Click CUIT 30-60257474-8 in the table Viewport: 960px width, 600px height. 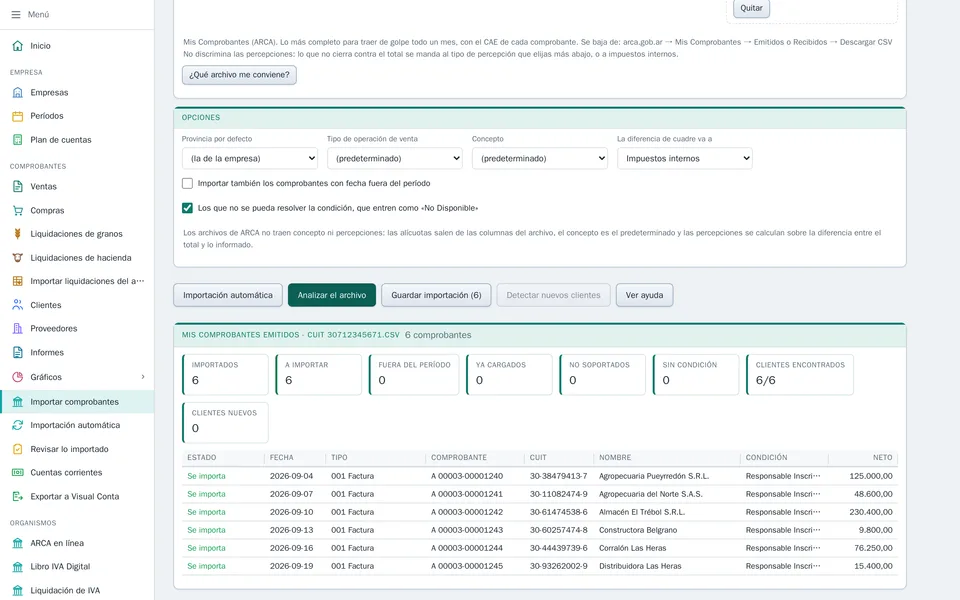point(558,530)
